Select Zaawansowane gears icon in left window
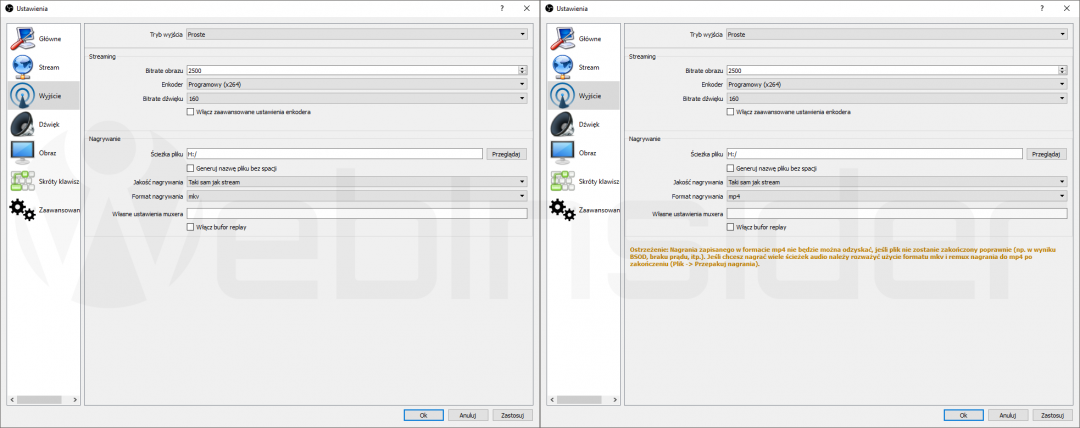The width and height of the screenshot is (1080, 428). 22,210
